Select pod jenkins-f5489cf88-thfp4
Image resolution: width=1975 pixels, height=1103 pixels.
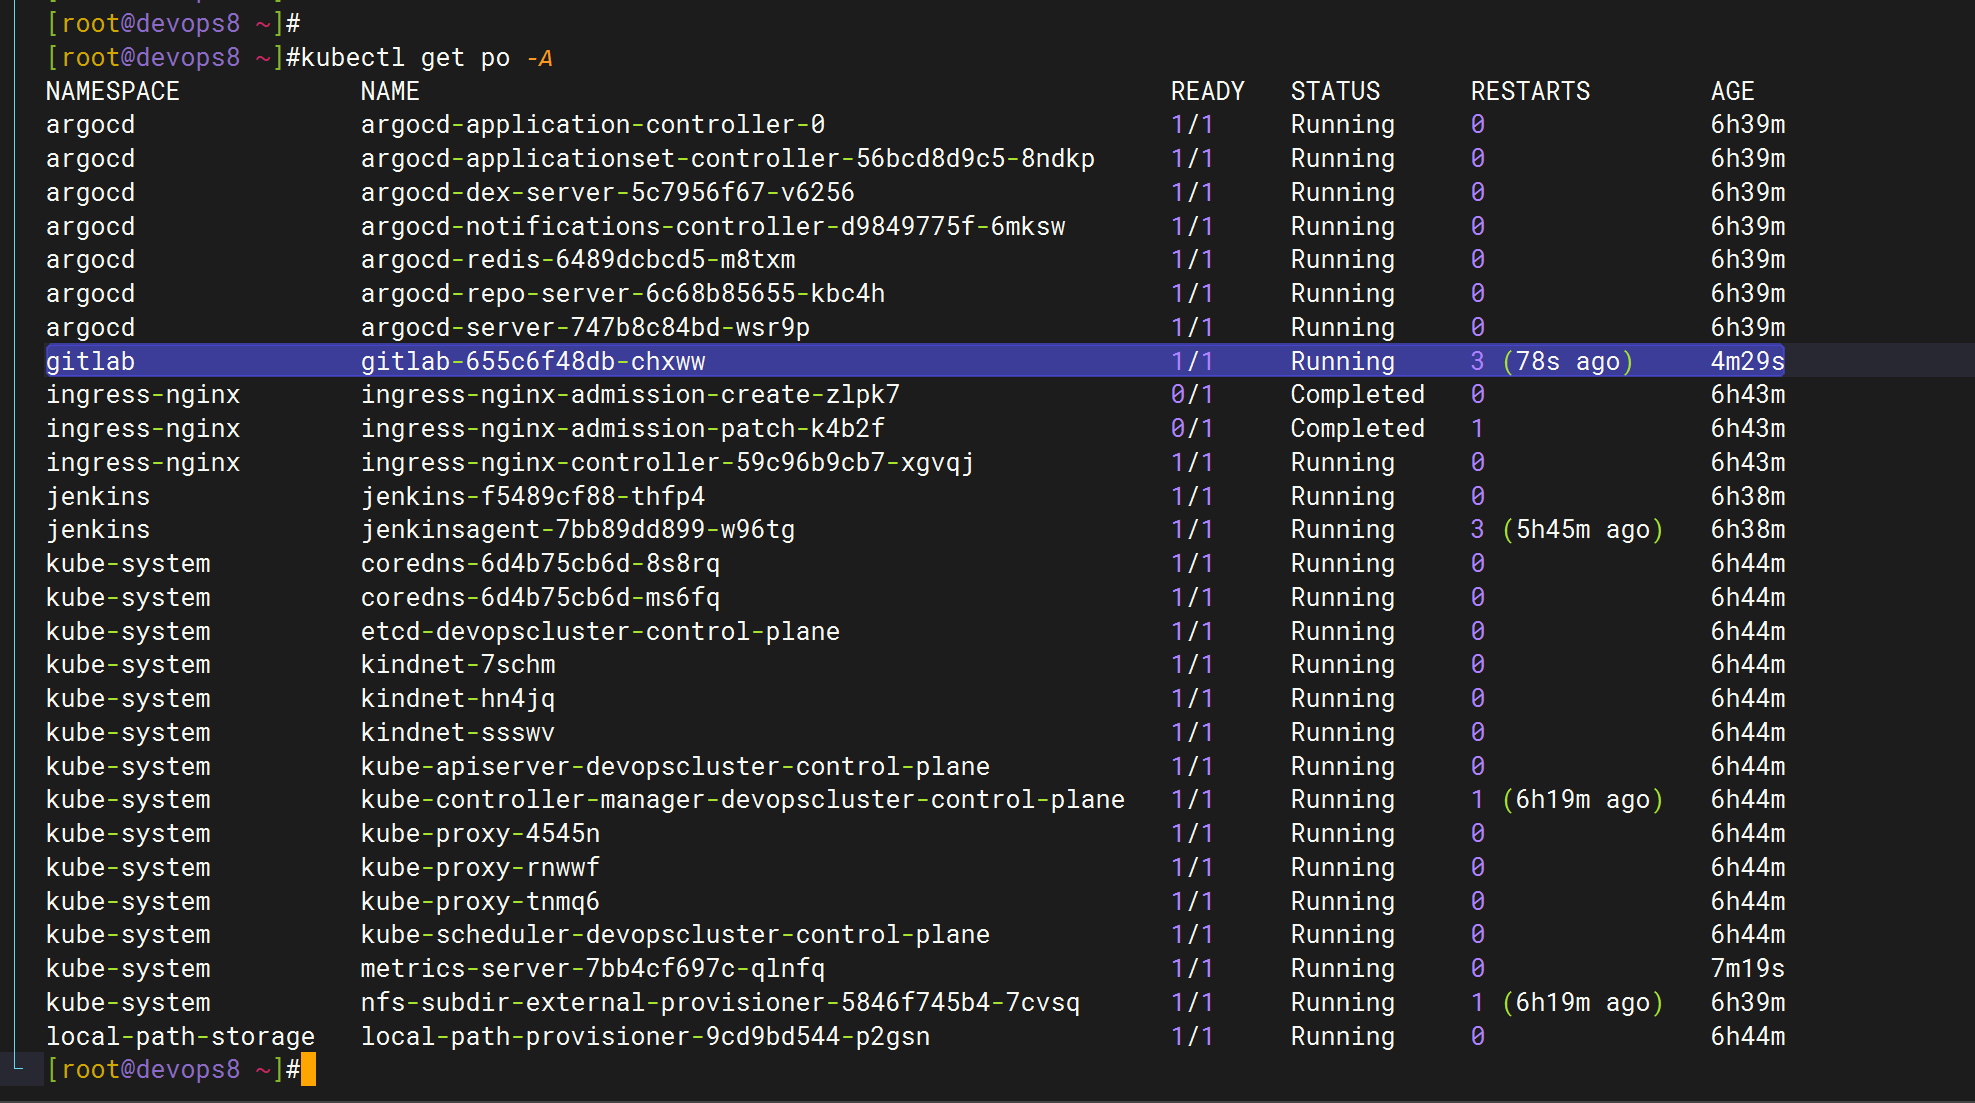pyautogui.click(x=533, y=496)
